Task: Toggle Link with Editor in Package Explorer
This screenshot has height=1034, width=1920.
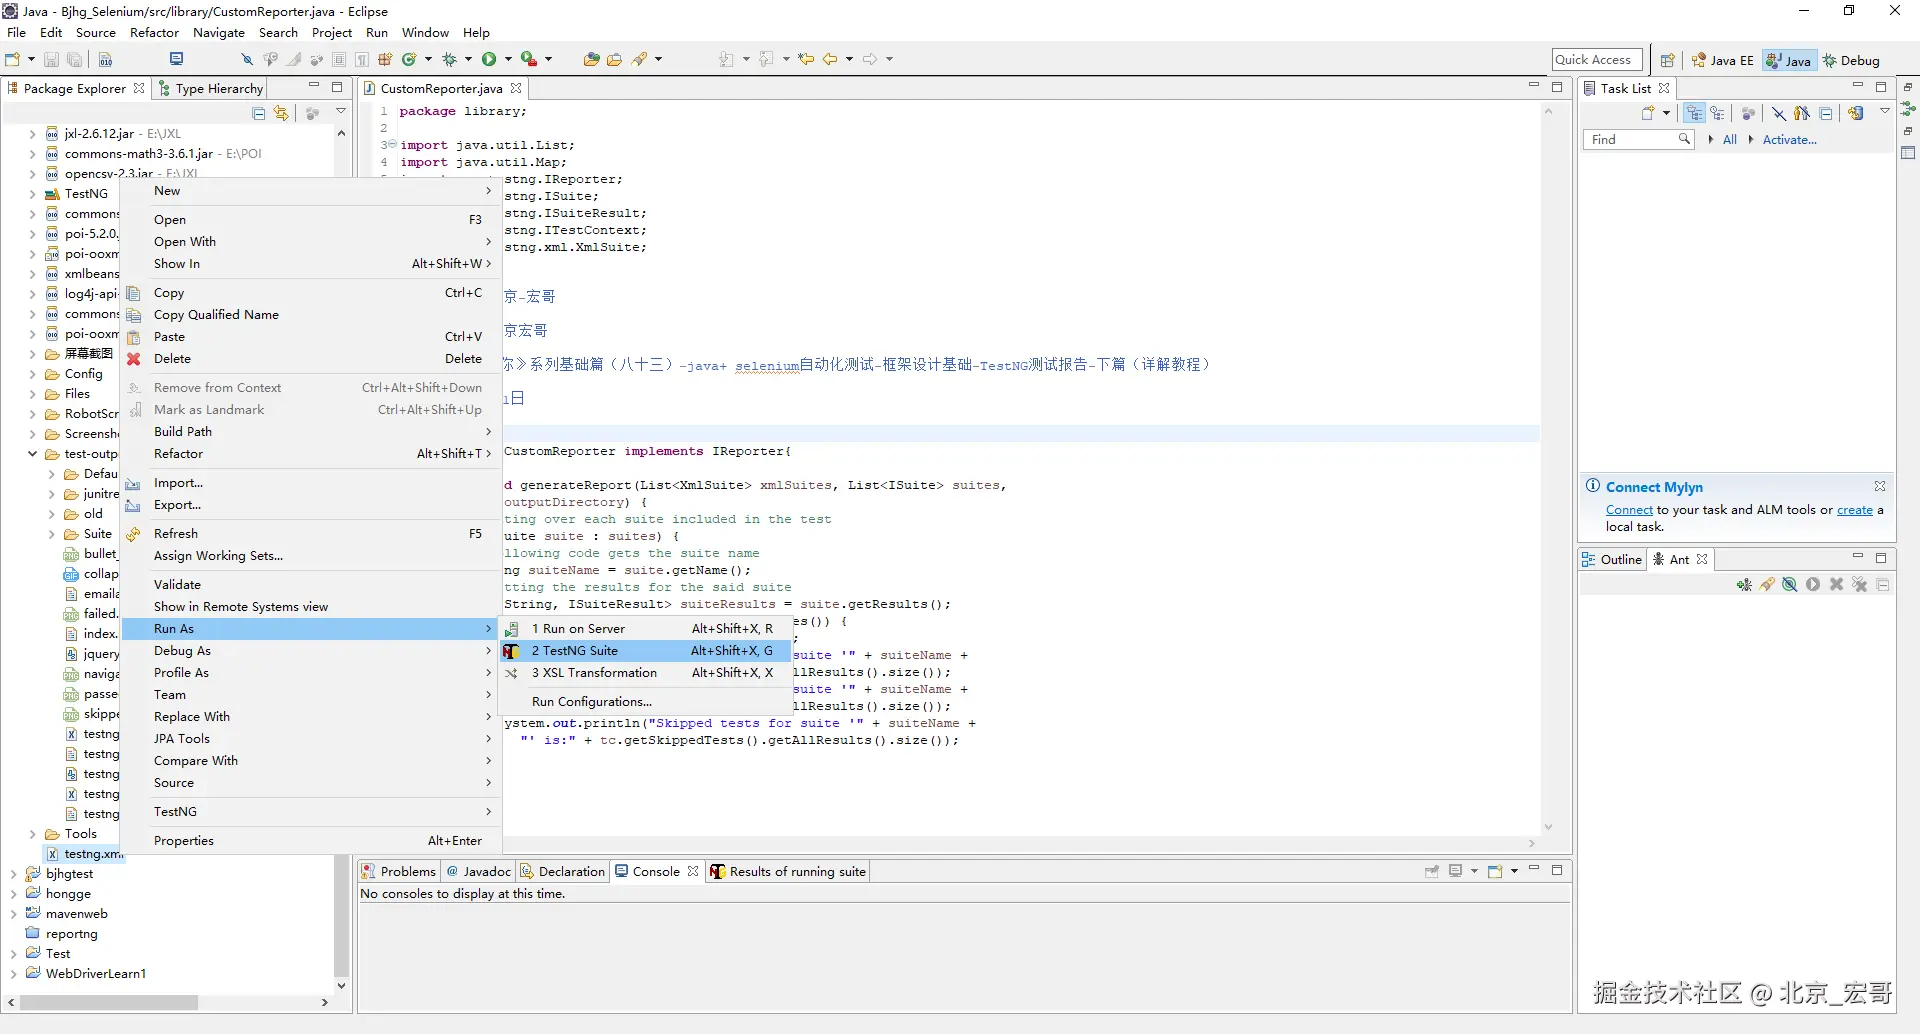Action: (x=281, y=114)
